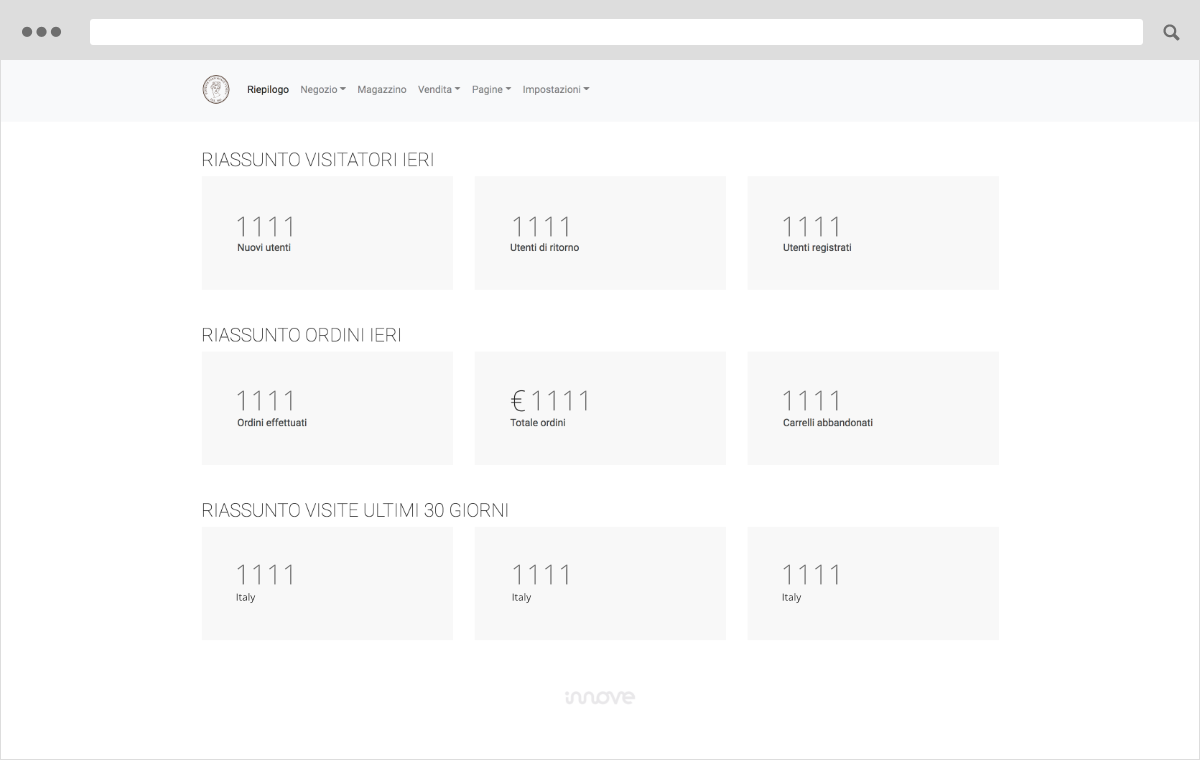Viewport: 1200px width, 760px height.
Task: Open the Carrelli abbandonati card
Action: click(x=872, y=408)
